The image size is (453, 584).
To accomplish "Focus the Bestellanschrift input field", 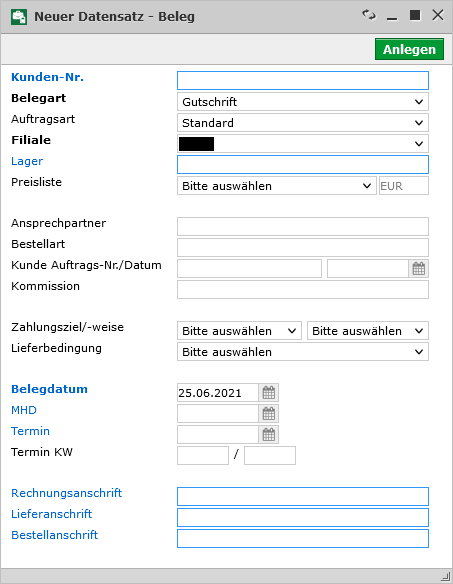I will 303,538.
